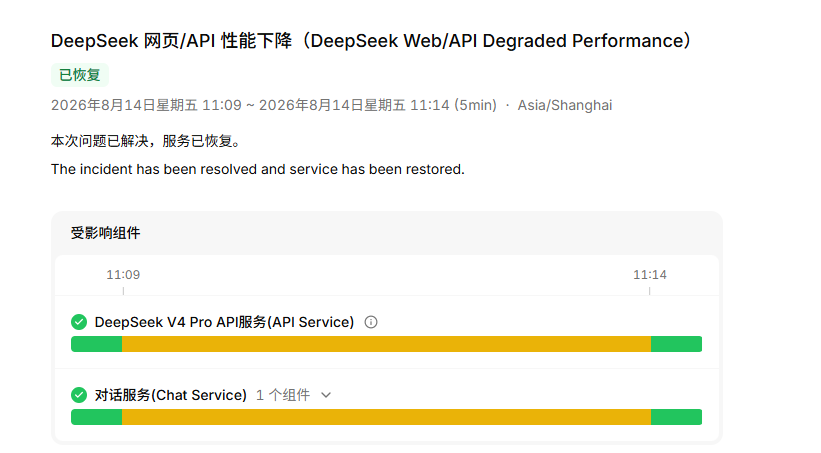821x453 pixels.
Task: Click the leading green segment of Chat Service bar
Action: click(97, 417)
